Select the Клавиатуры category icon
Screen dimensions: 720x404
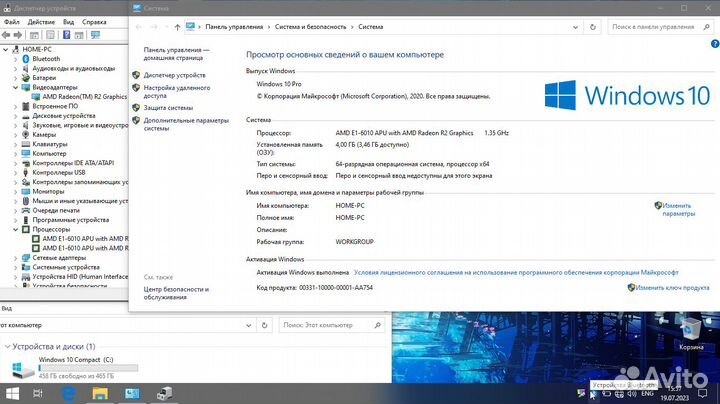[x=26, y=144]
